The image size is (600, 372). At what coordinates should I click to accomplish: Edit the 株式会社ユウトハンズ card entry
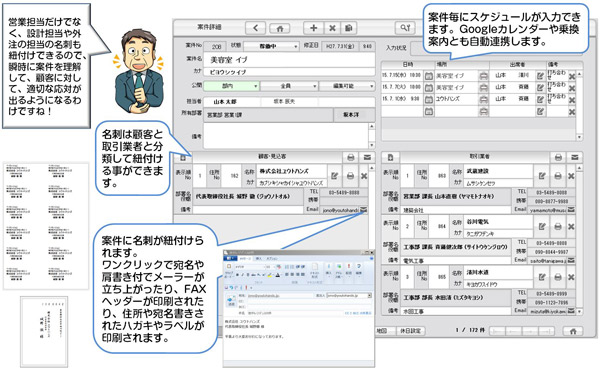click(x=335, y=176)
